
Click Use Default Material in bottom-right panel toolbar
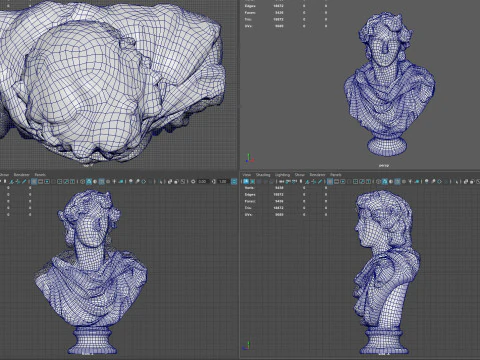point(391,182)
